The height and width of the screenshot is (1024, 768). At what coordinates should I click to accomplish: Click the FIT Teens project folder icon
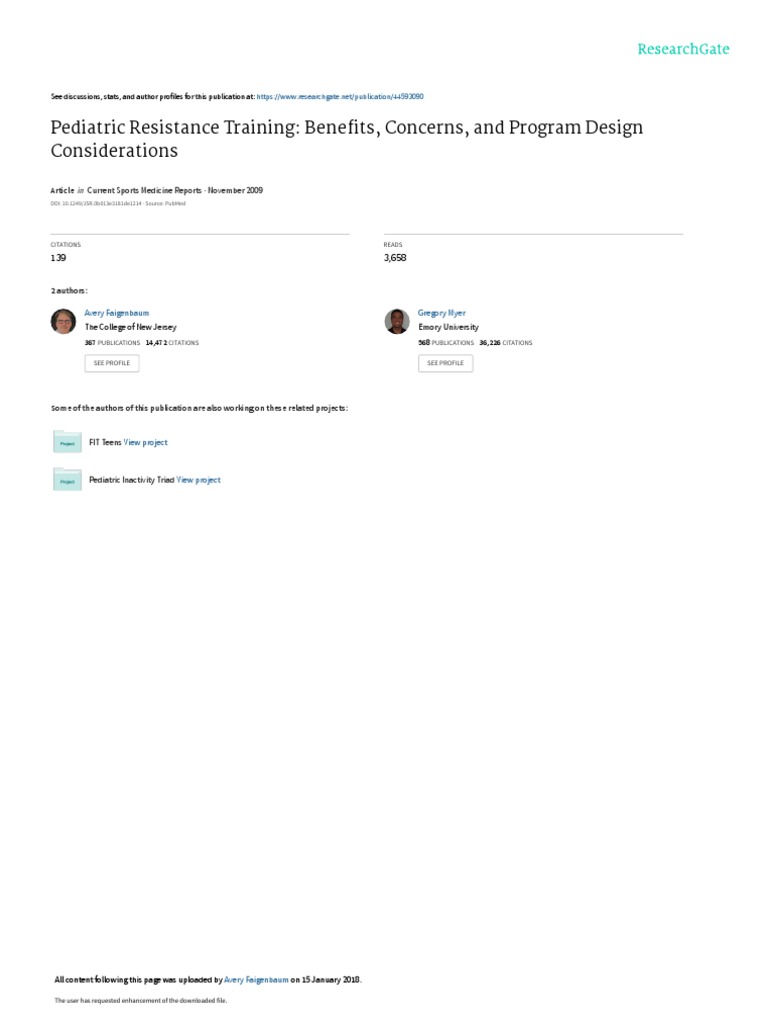point(67,442)
